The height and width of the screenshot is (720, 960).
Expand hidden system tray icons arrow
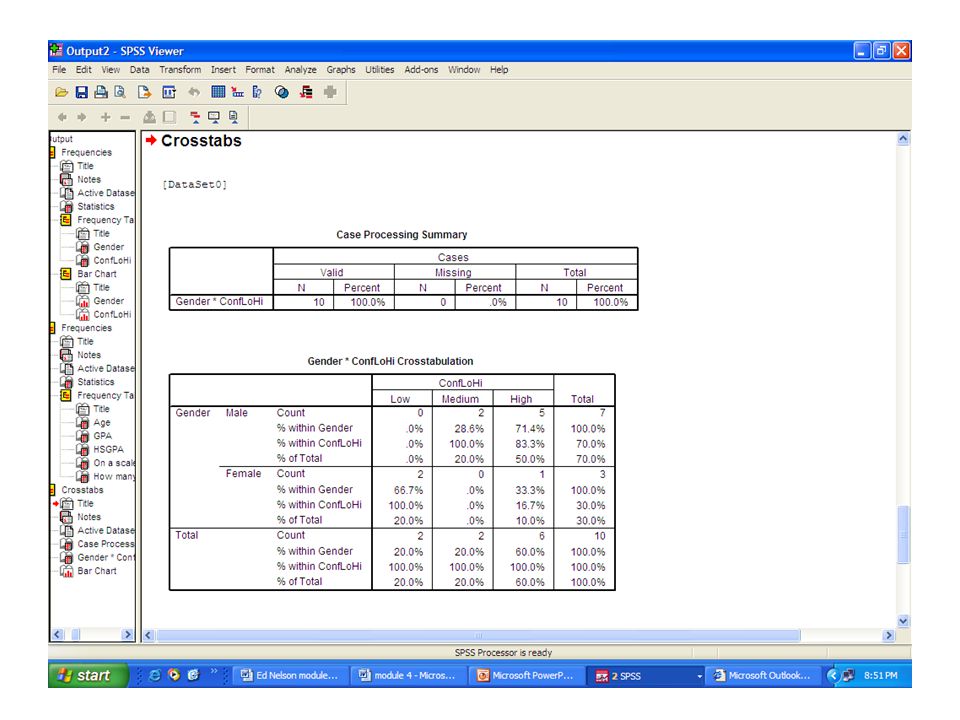pos(832,675)
